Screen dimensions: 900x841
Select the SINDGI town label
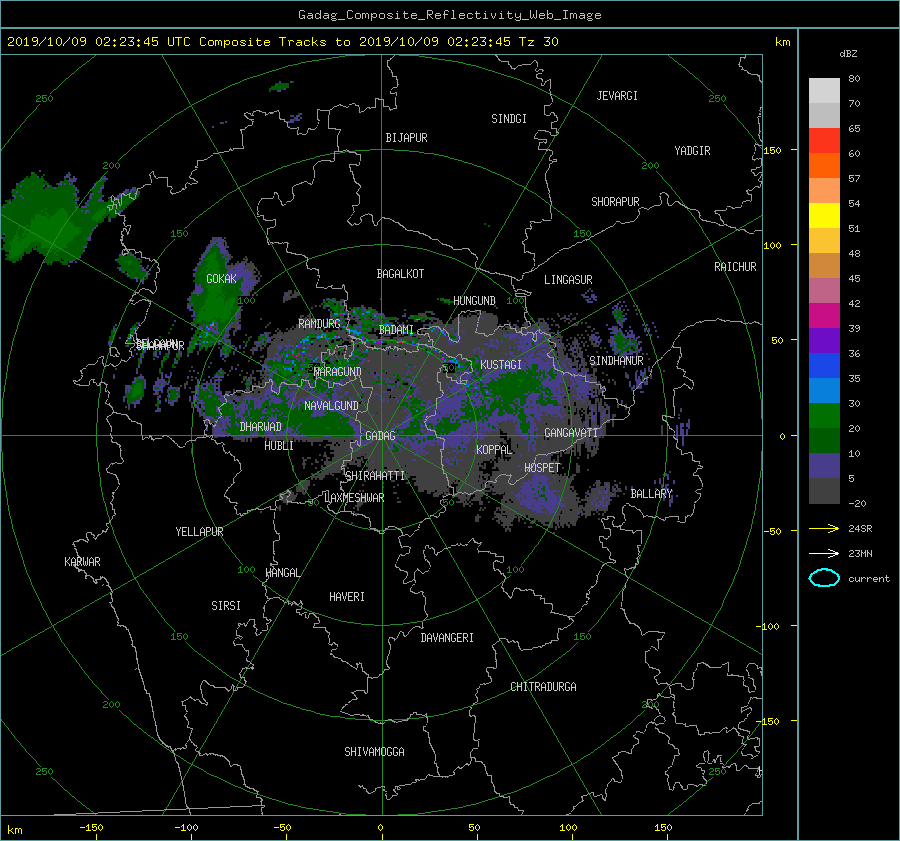509,119
